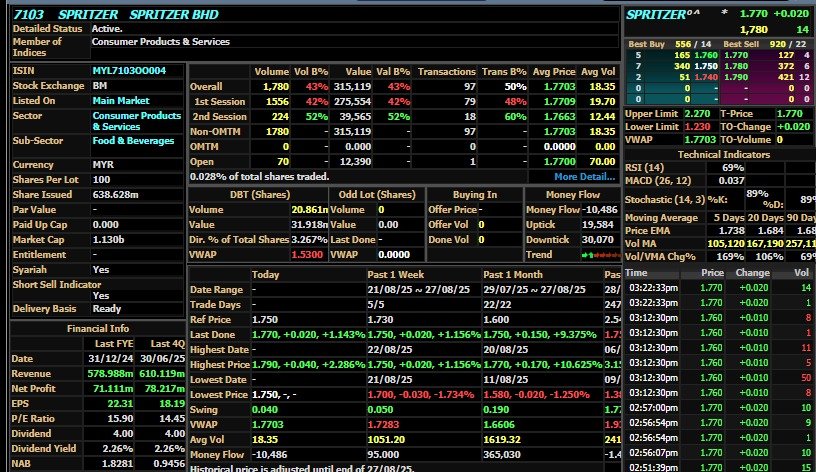The width and height of the screenshot is (816, 472).
Task: Click the 2nd Session value 39,565
Action: pos(355,117)
